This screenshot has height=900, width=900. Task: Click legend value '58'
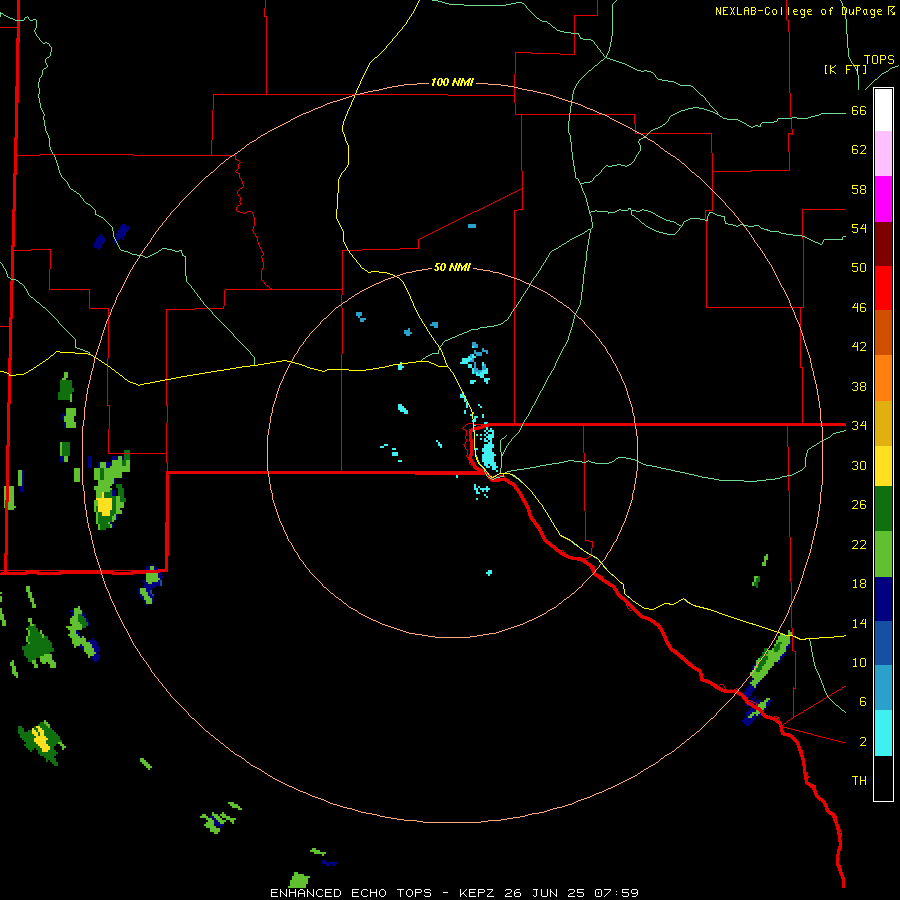click(x=859, y=189)
